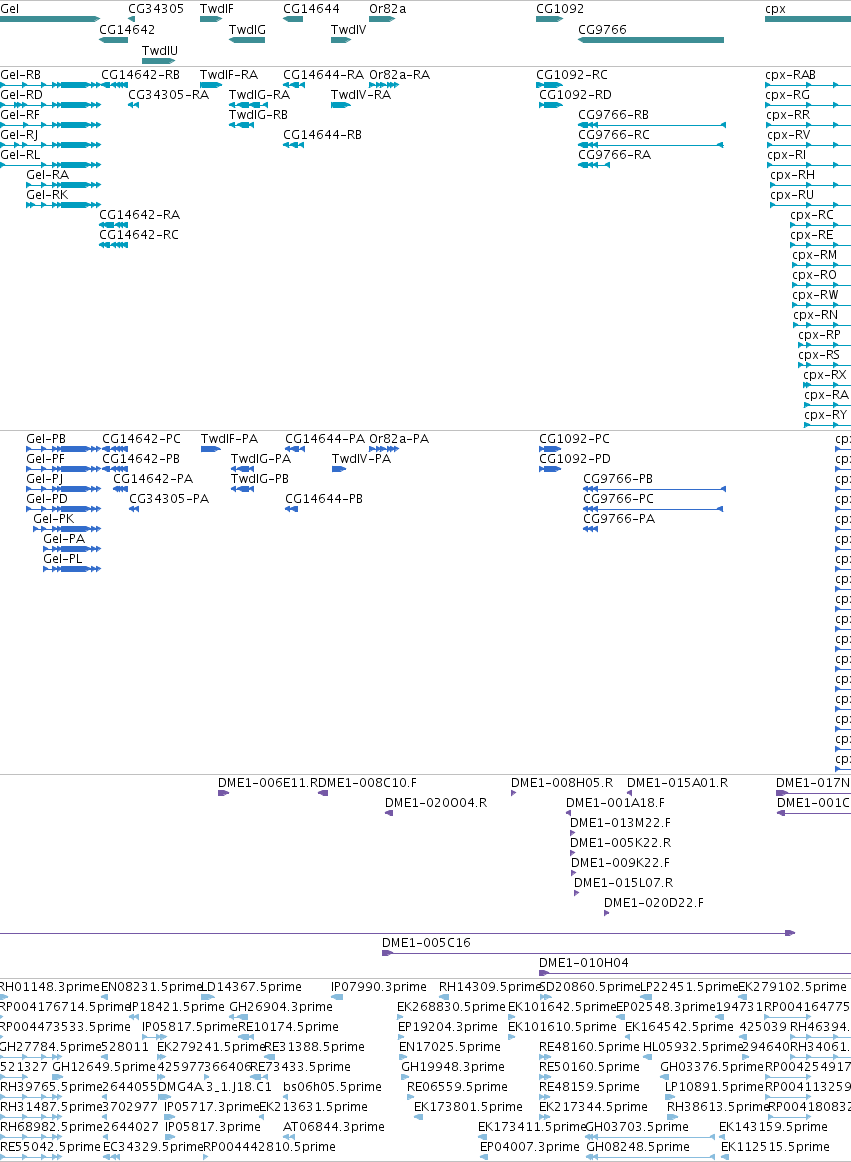Click the cpx-RAB transcript label
The height and width of the screenshot is (1162, 851).
point(790,75)
